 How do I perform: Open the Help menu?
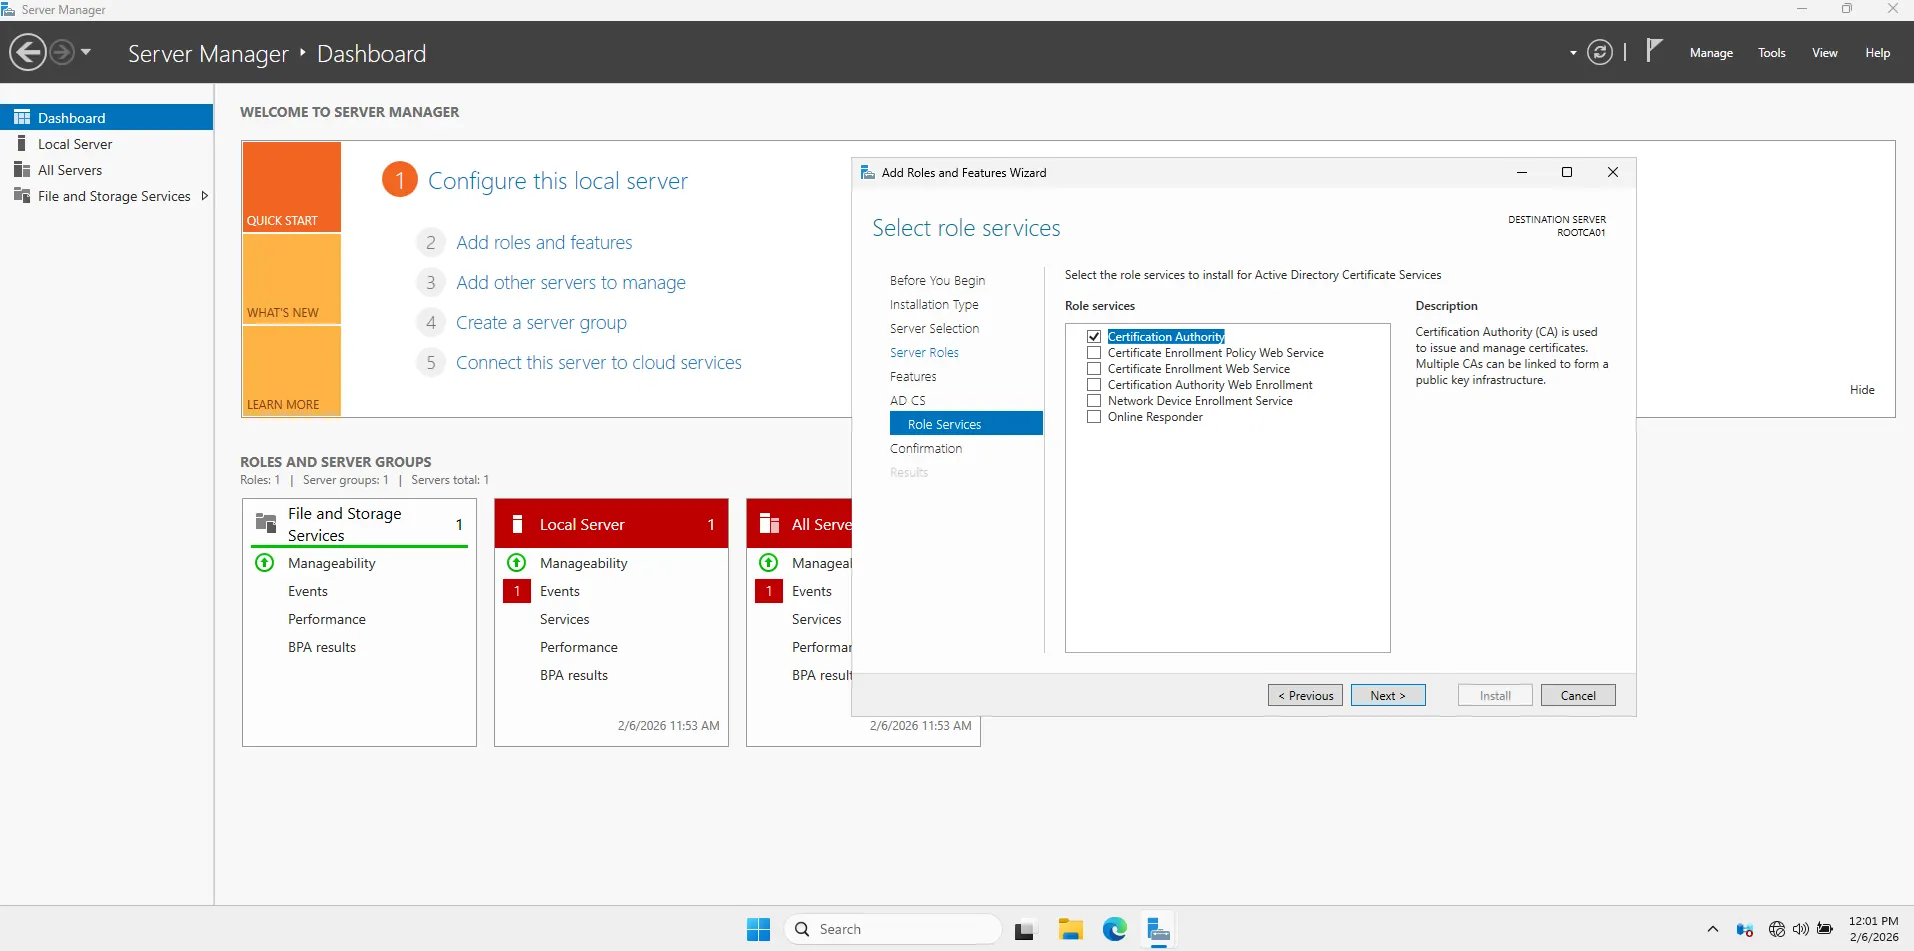pos(1878,53)
